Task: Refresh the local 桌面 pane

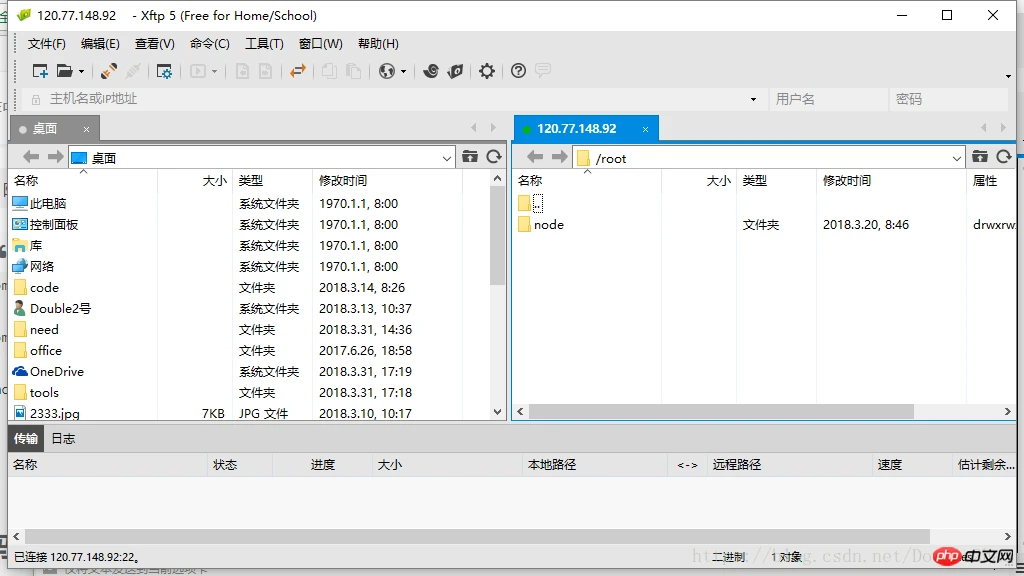Action: pos(494,156)
